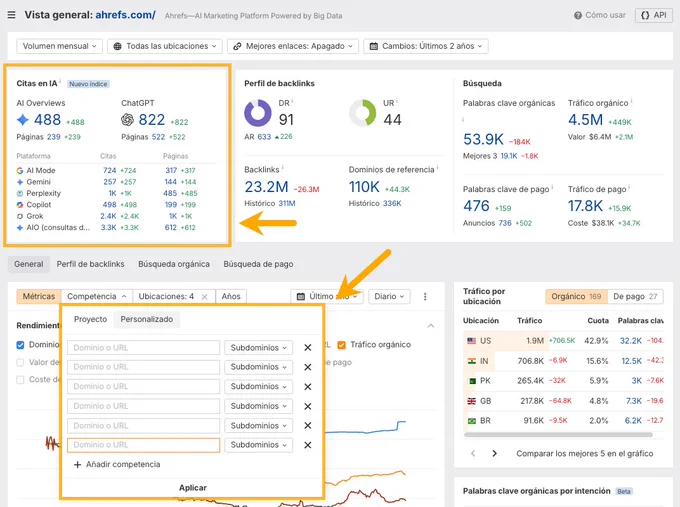The height and width of the screenshot is (507, 680).
Task: Click the plus icon Añadir competencia
Action: (78, 464)
